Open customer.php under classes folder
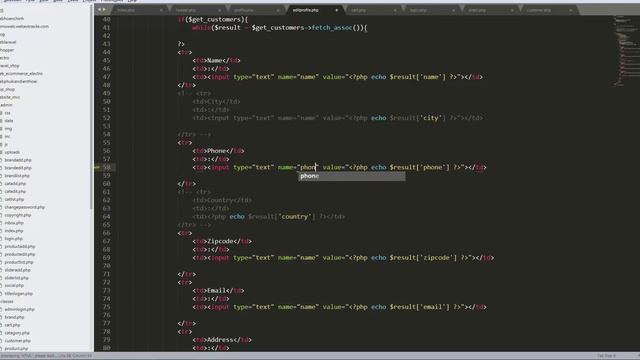Screen dimensions: 640x360 tap(18, 341)
